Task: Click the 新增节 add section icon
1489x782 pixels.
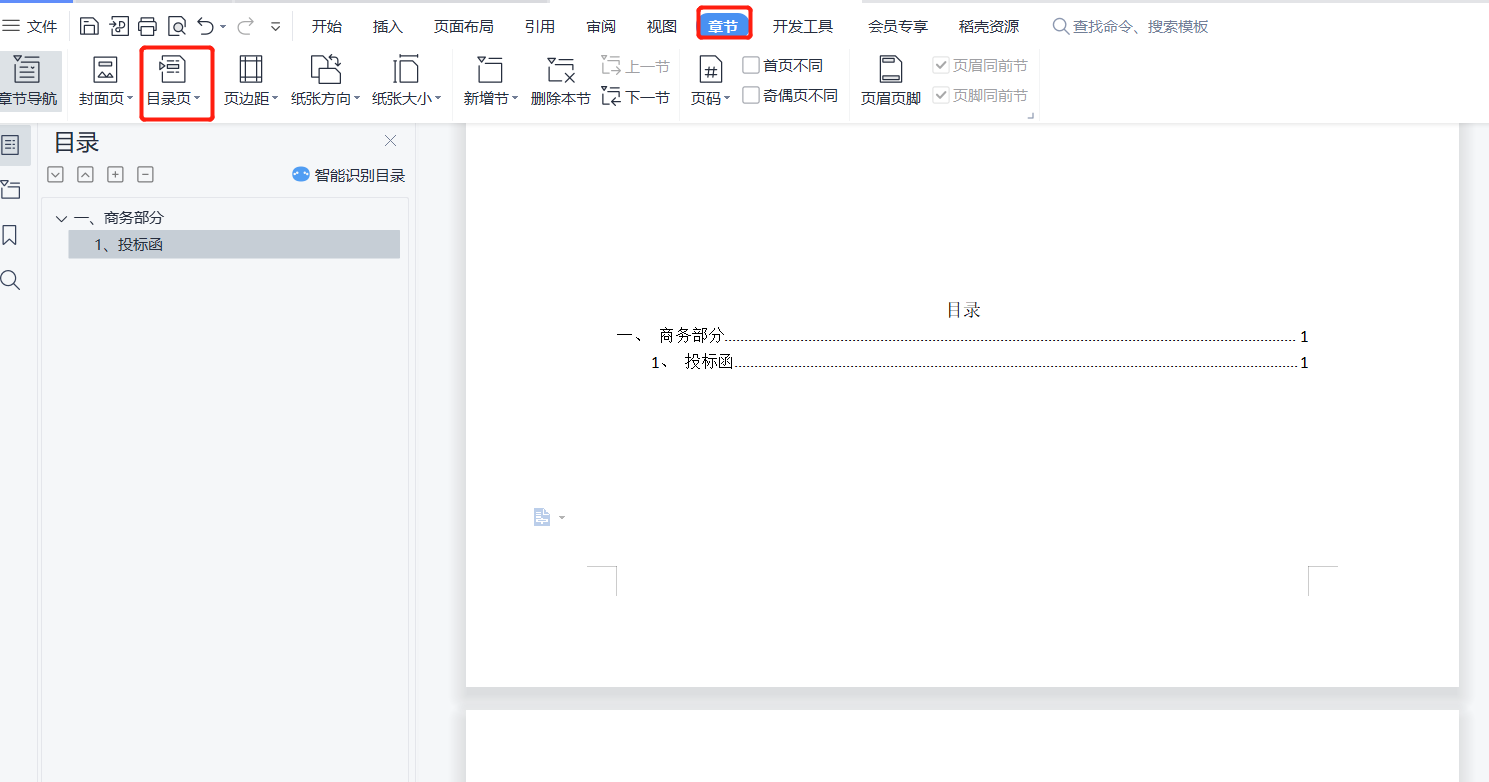Action: coord(490,70)
